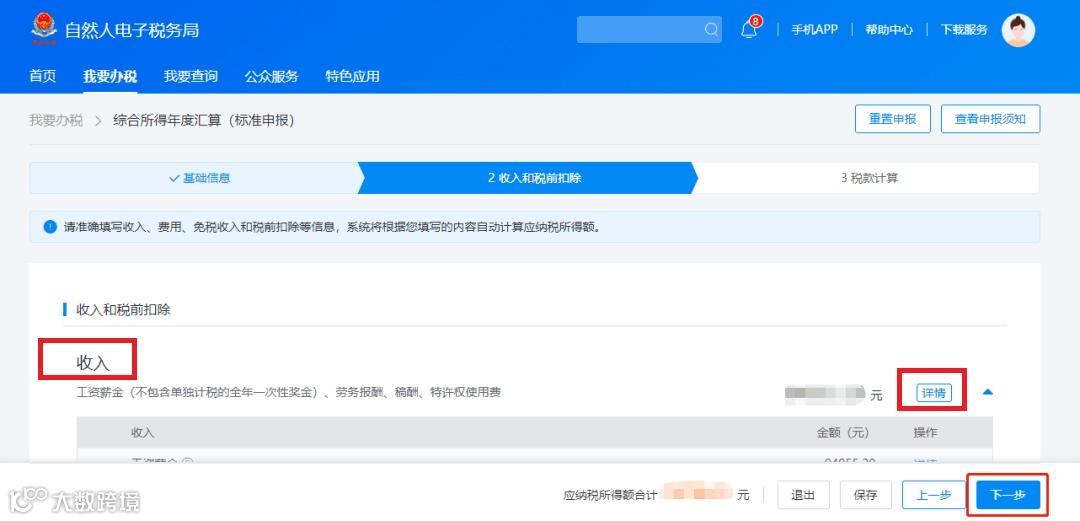This screenshot has height=521, width=1080.
Task: Collapse the income section arrow
Action: (988, 392)
